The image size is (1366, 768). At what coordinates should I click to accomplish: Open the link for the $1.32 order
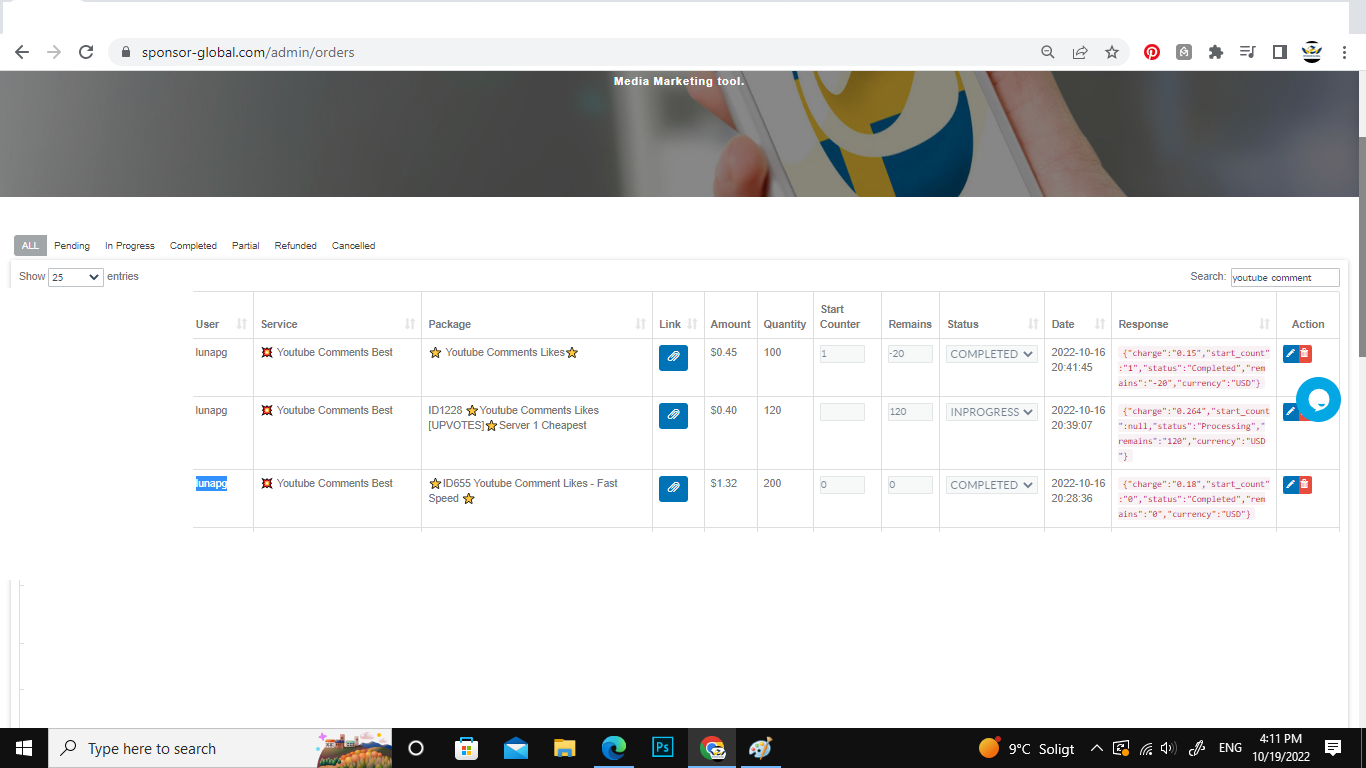[x=673, y=488]
